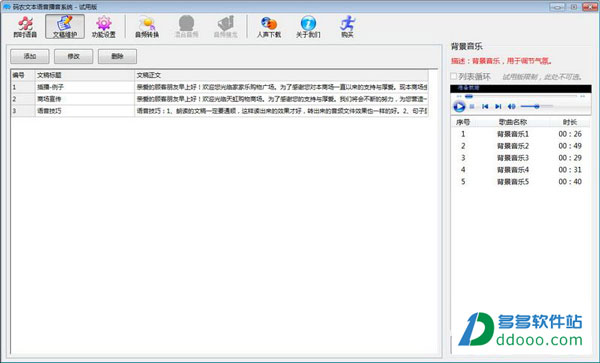Image resolution: width=600 pixels, height=363 pixels.
Task: Click the 歌曲名称 song list header
Action: [x=513, y=122]
